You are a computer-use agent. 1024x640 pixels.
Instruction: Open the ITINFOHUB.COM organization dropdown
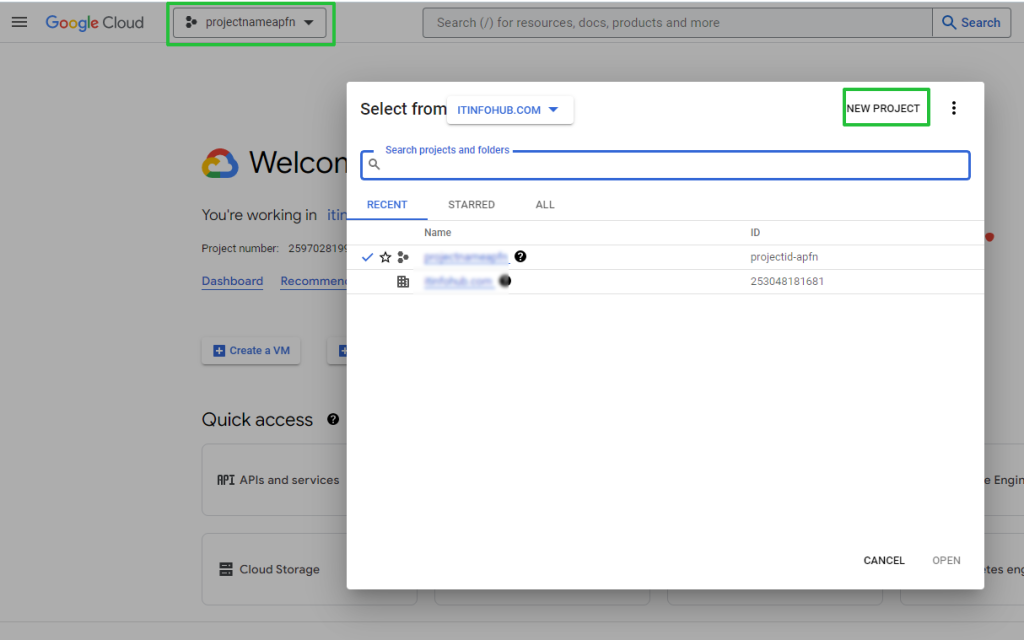tap(510, 110)
